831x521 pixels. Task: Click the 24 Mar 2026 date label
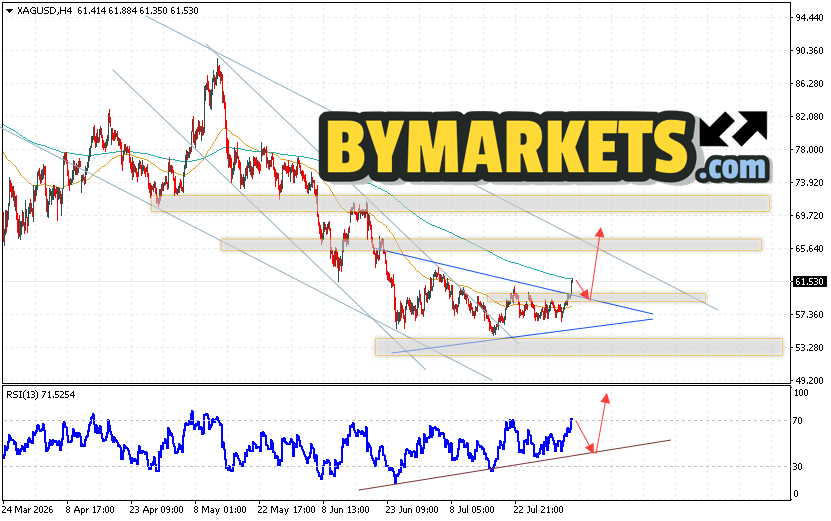click(29, 510)
